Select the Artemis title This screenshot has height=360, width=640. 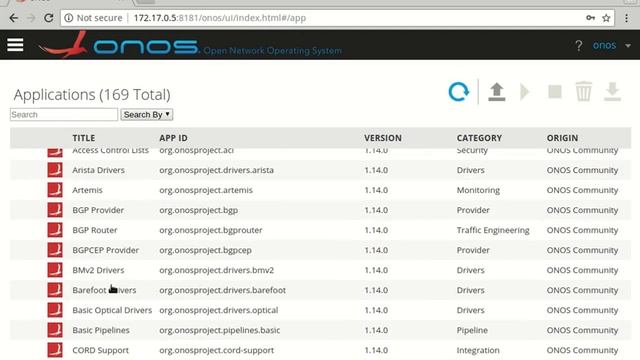point(87,190)
